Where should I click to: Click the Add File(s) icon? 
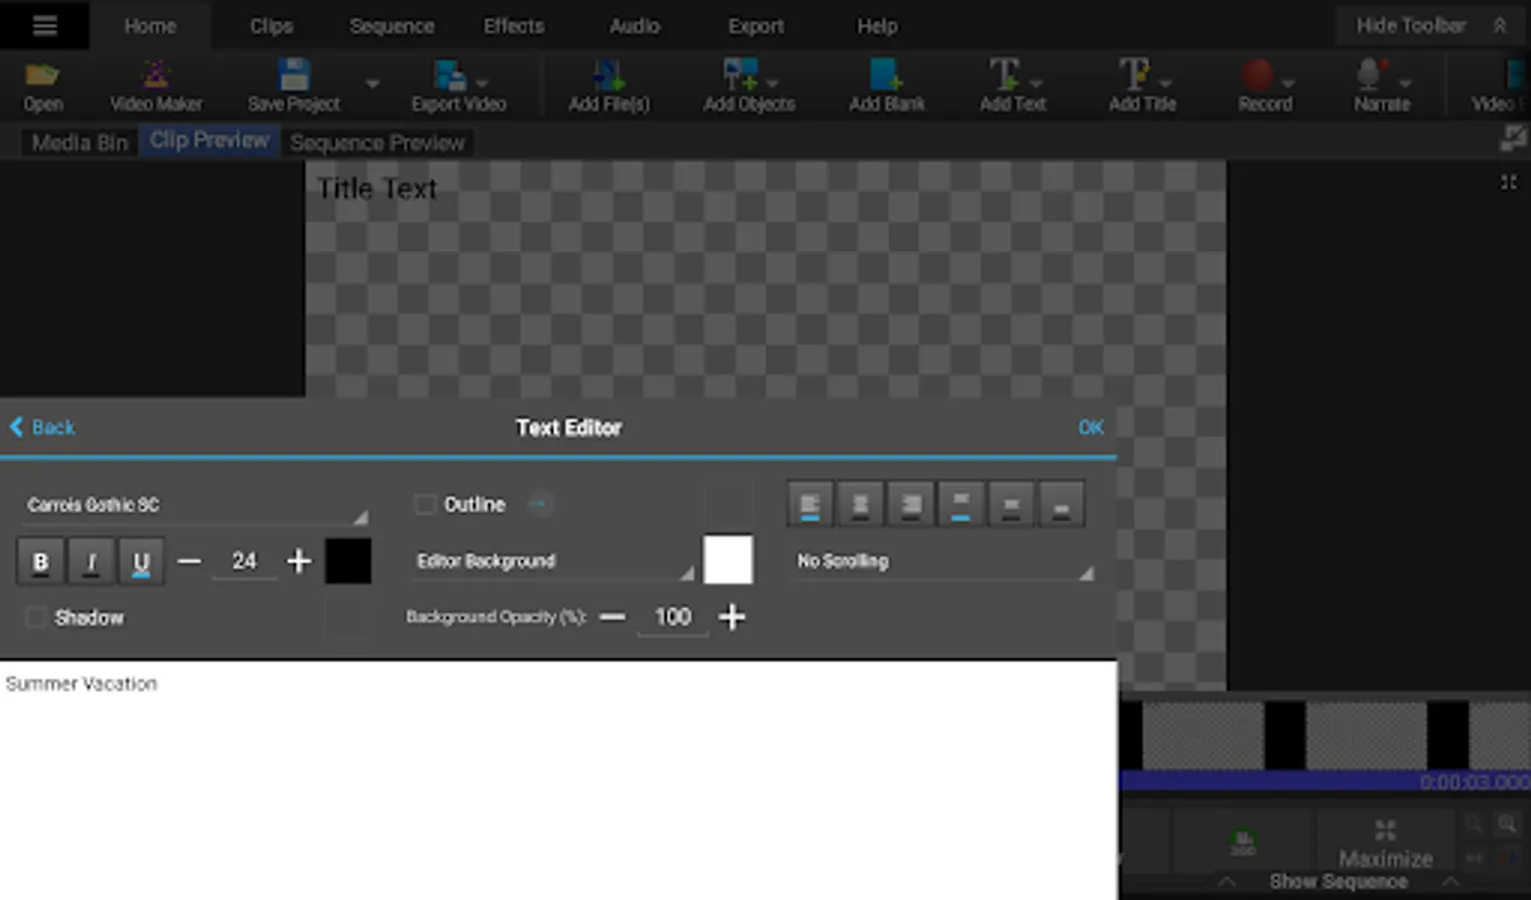608,75
